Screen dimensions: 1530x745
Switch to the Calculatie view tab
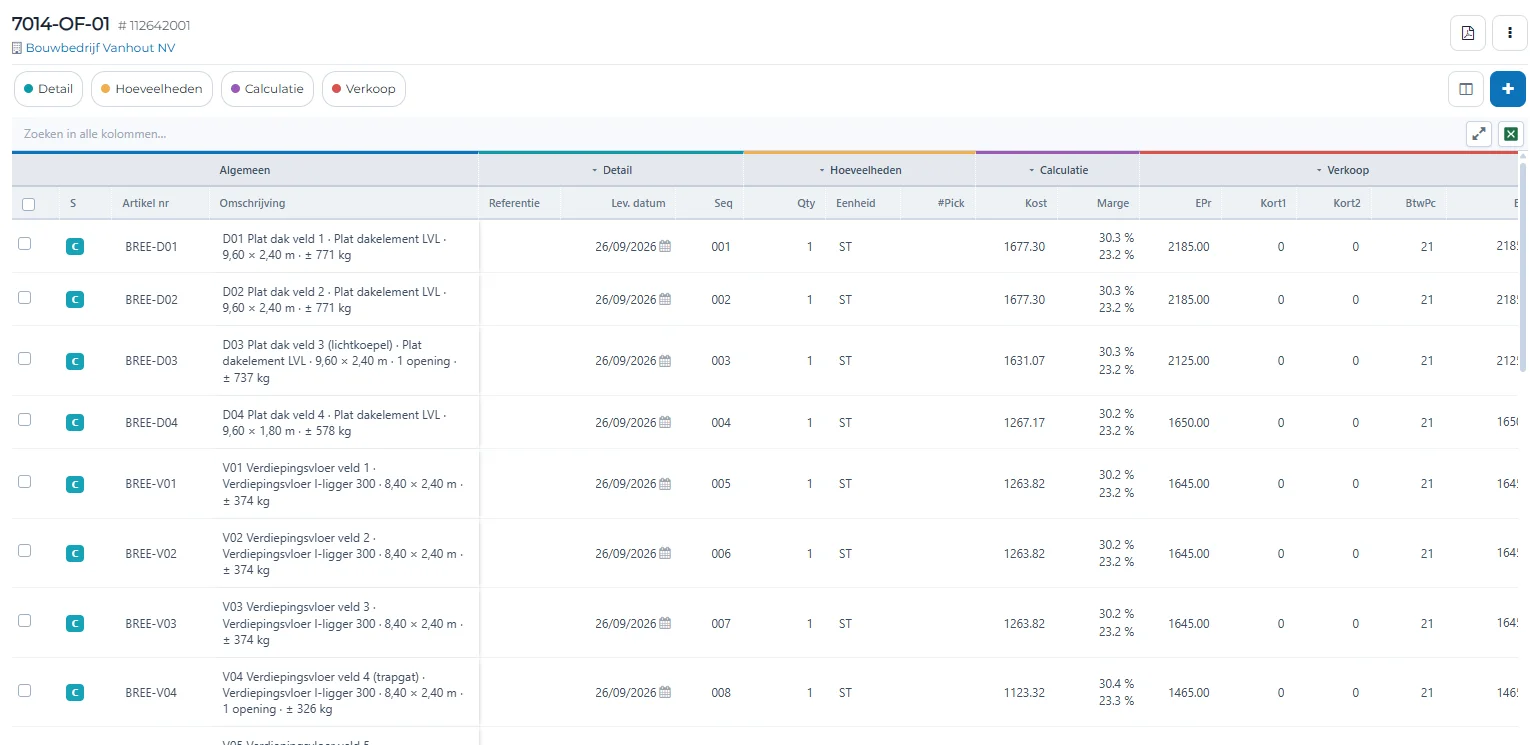267,89
